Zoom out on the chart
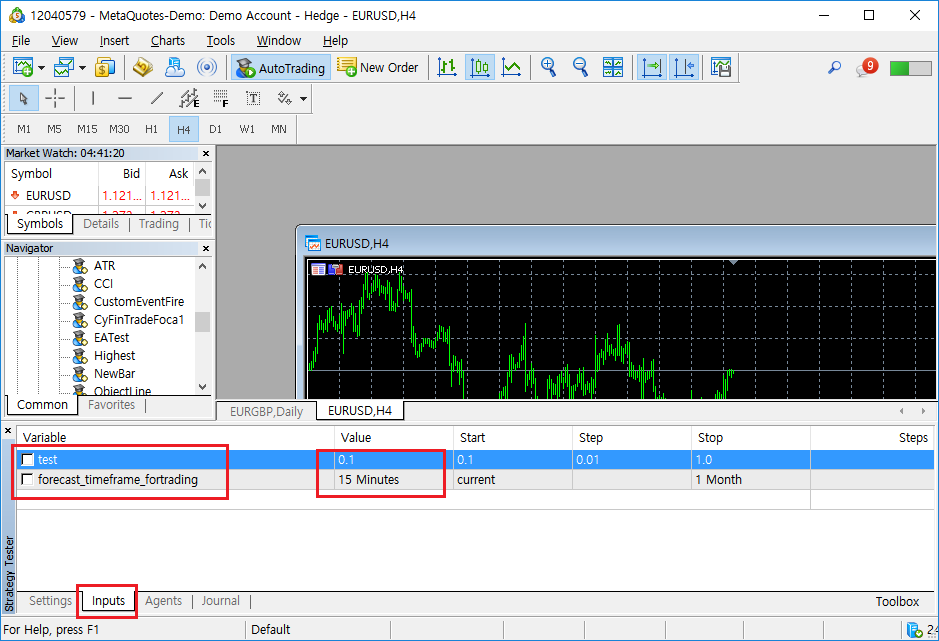 pos(580,68)
